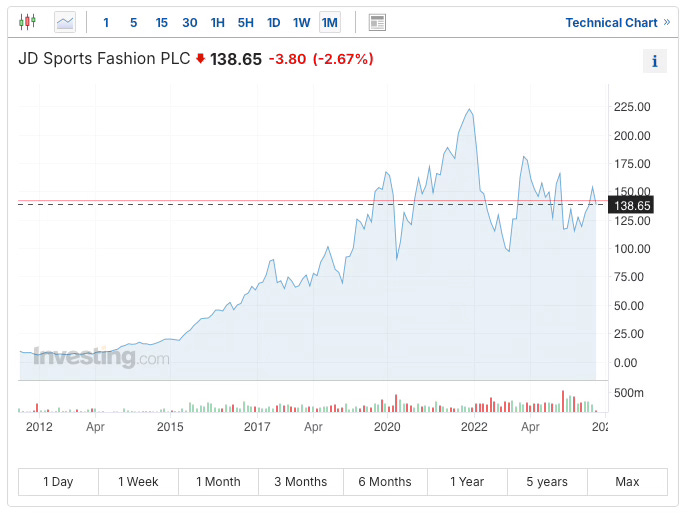Viewport: 688px width, 515px height.
Task: Select the 1 Month range
Action: [x=219, y=482]
